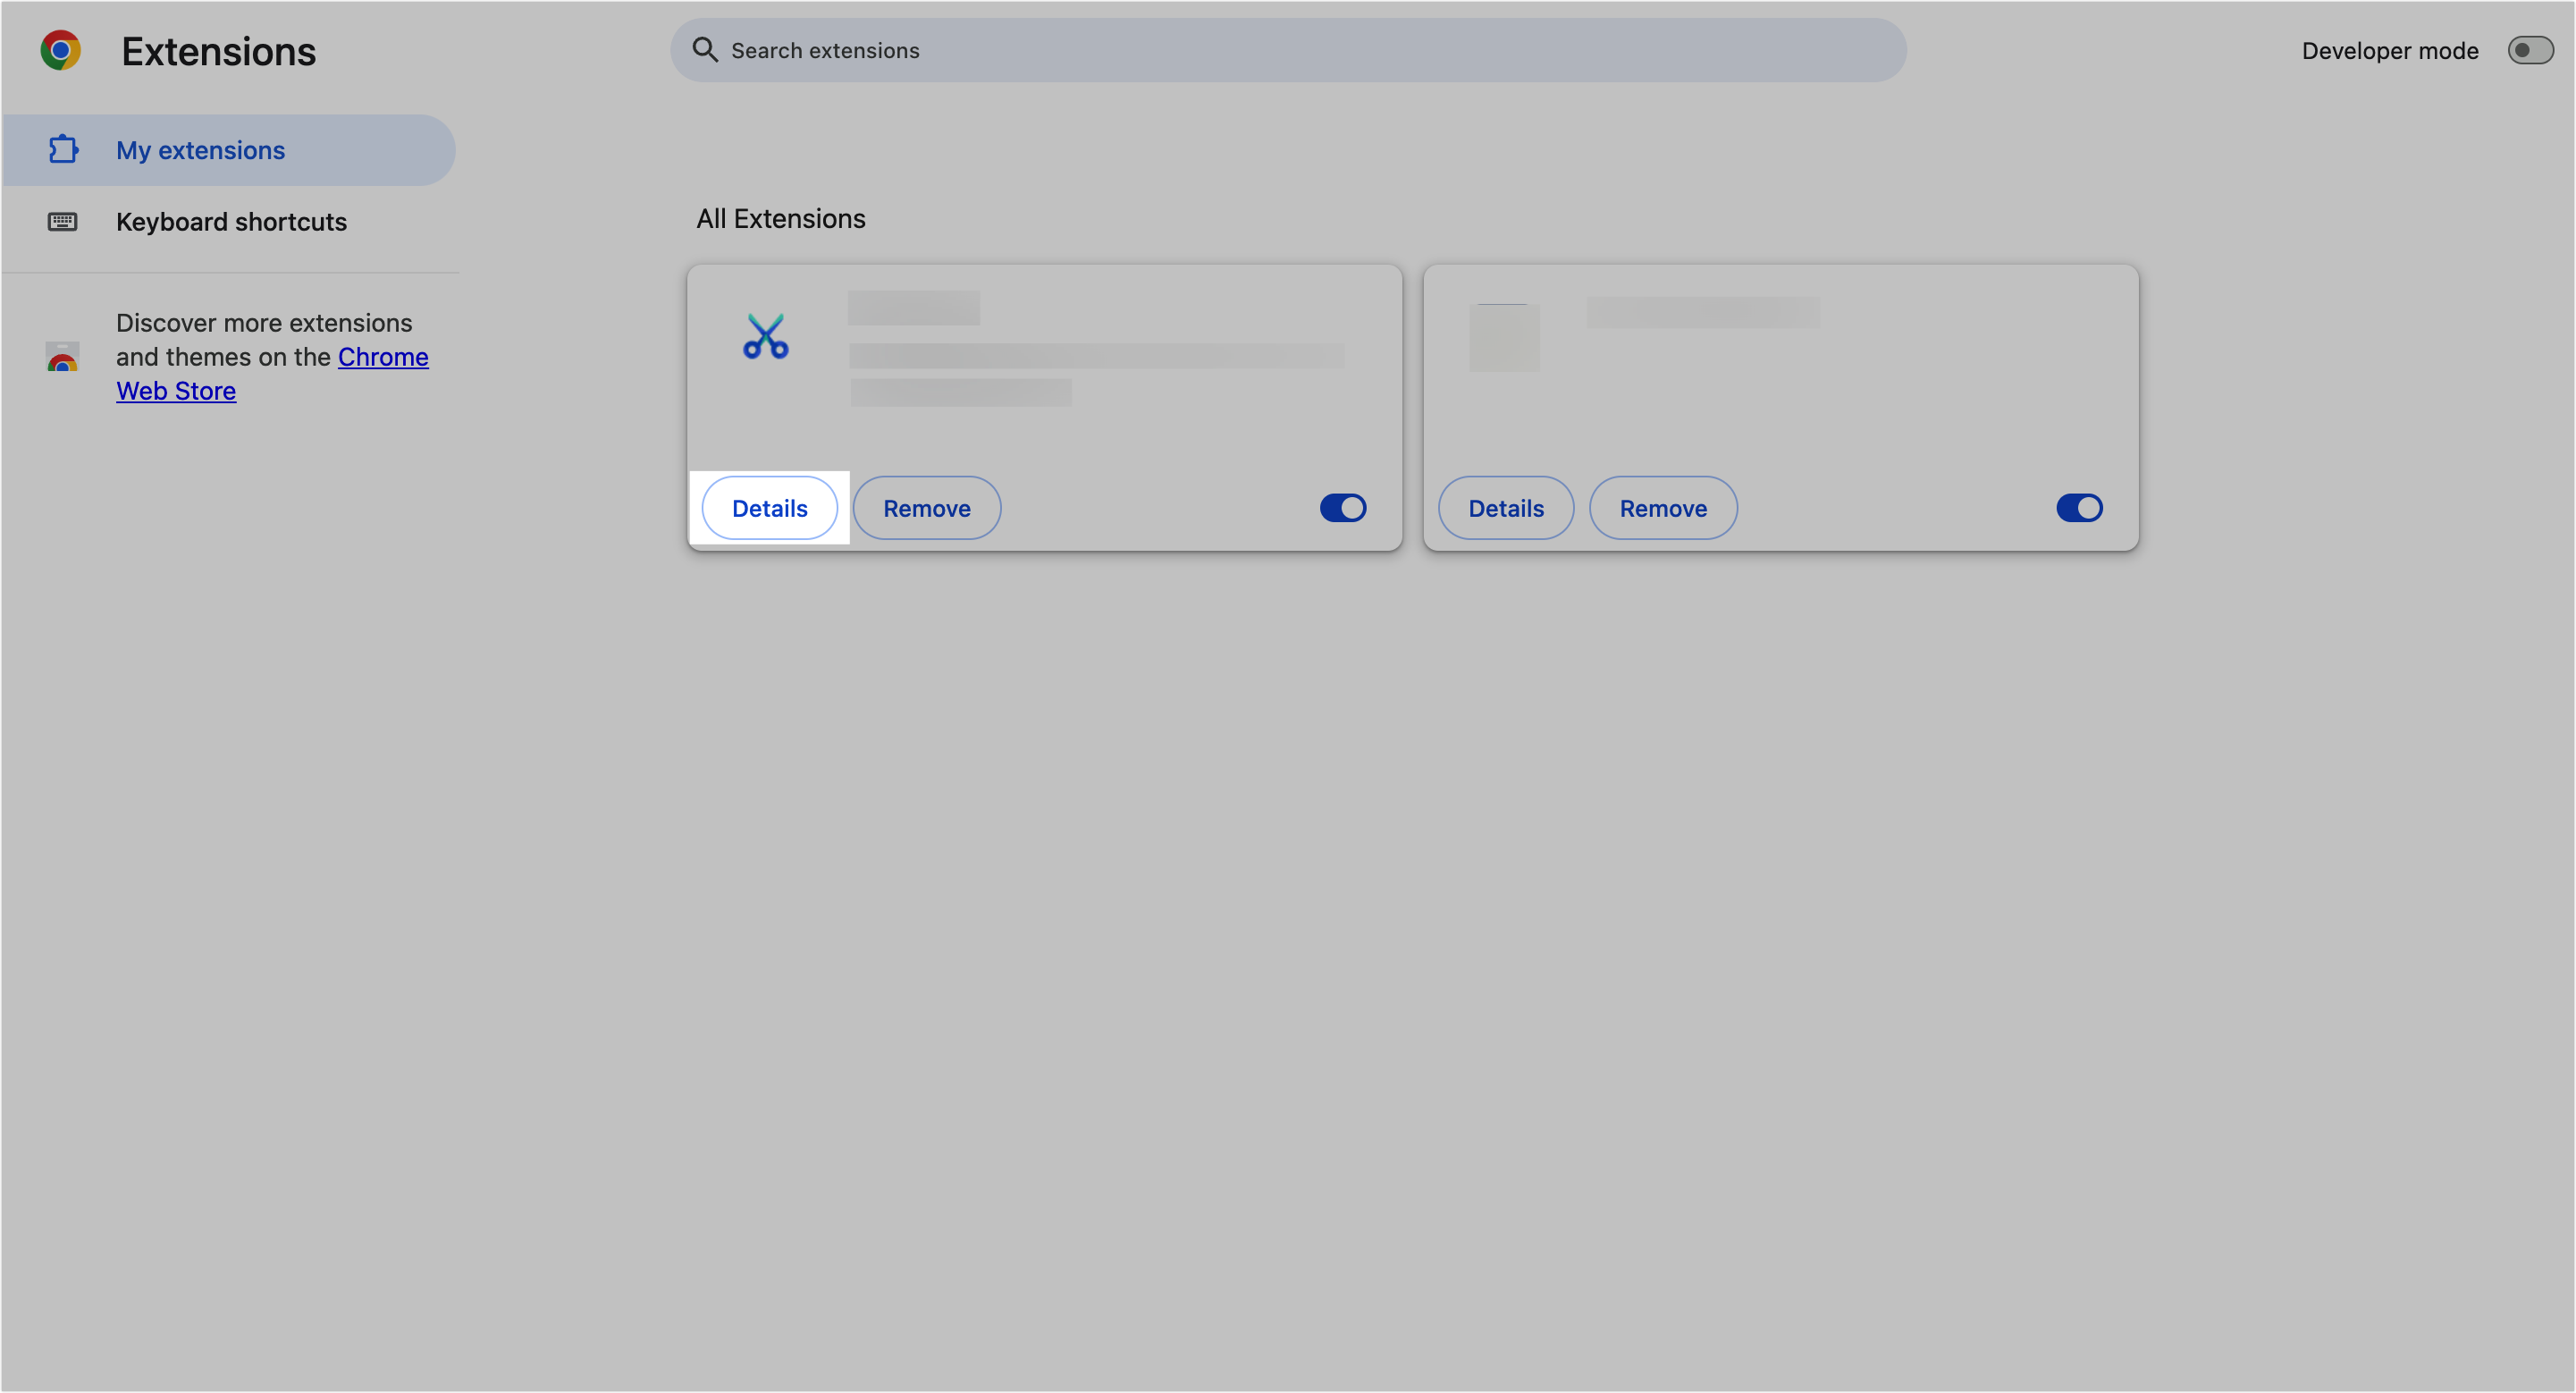Viewport: 2576px width, 1393px height.
Task: Open Keyboard shortcuts from the sidebar
Action: pos(231,221)
